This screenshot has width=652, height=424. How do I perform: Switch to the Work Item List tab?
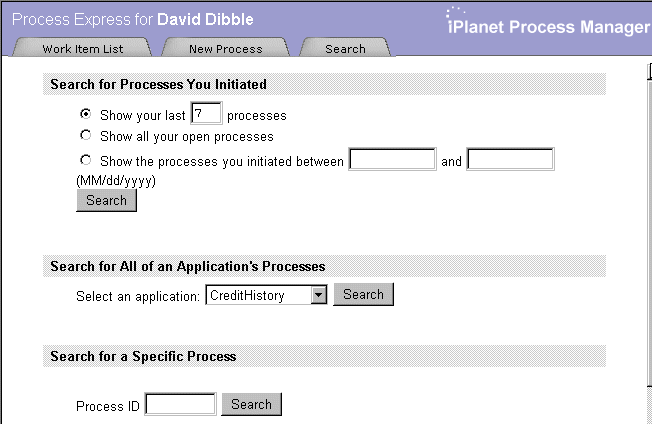click(82, 47)
